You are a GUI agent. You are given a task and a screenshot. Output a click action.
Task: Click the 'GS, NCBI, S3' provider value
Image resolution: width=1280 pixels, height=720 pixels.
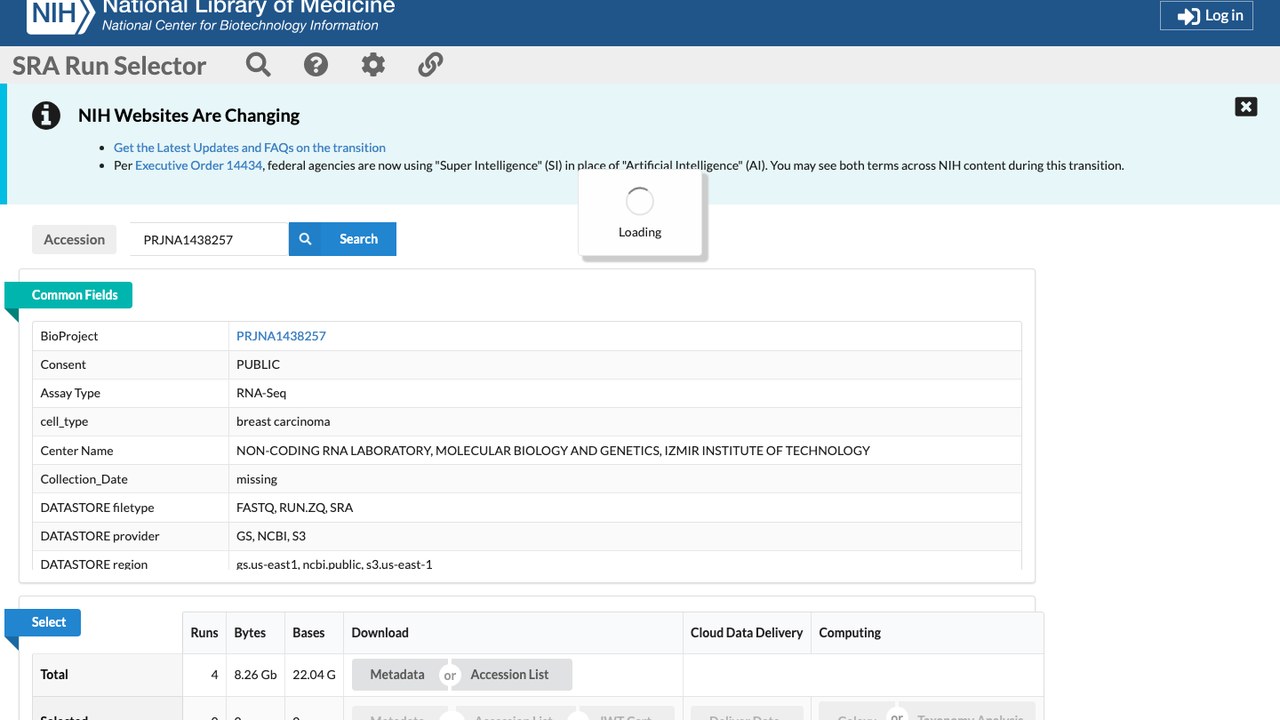pyautogui.click(x=271, y=536)
